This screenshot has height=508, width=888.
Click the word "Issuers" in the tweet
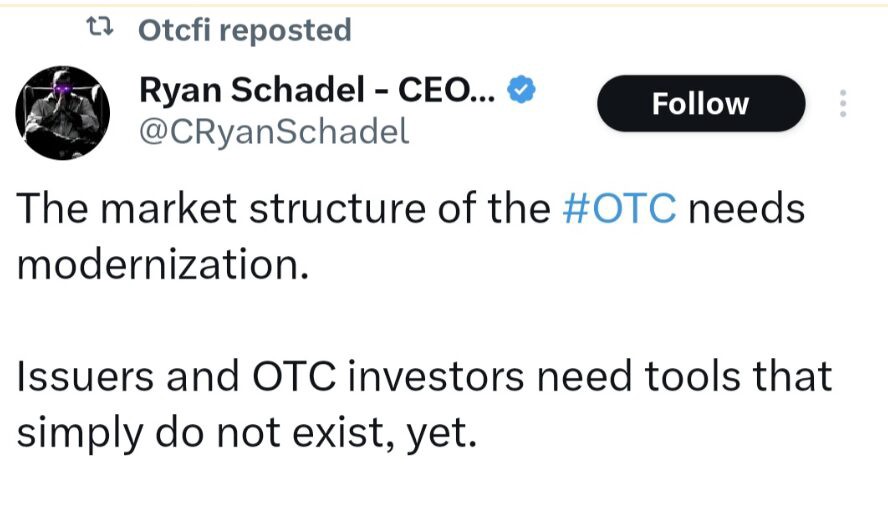pyautogui.click(x=83, y=377)
